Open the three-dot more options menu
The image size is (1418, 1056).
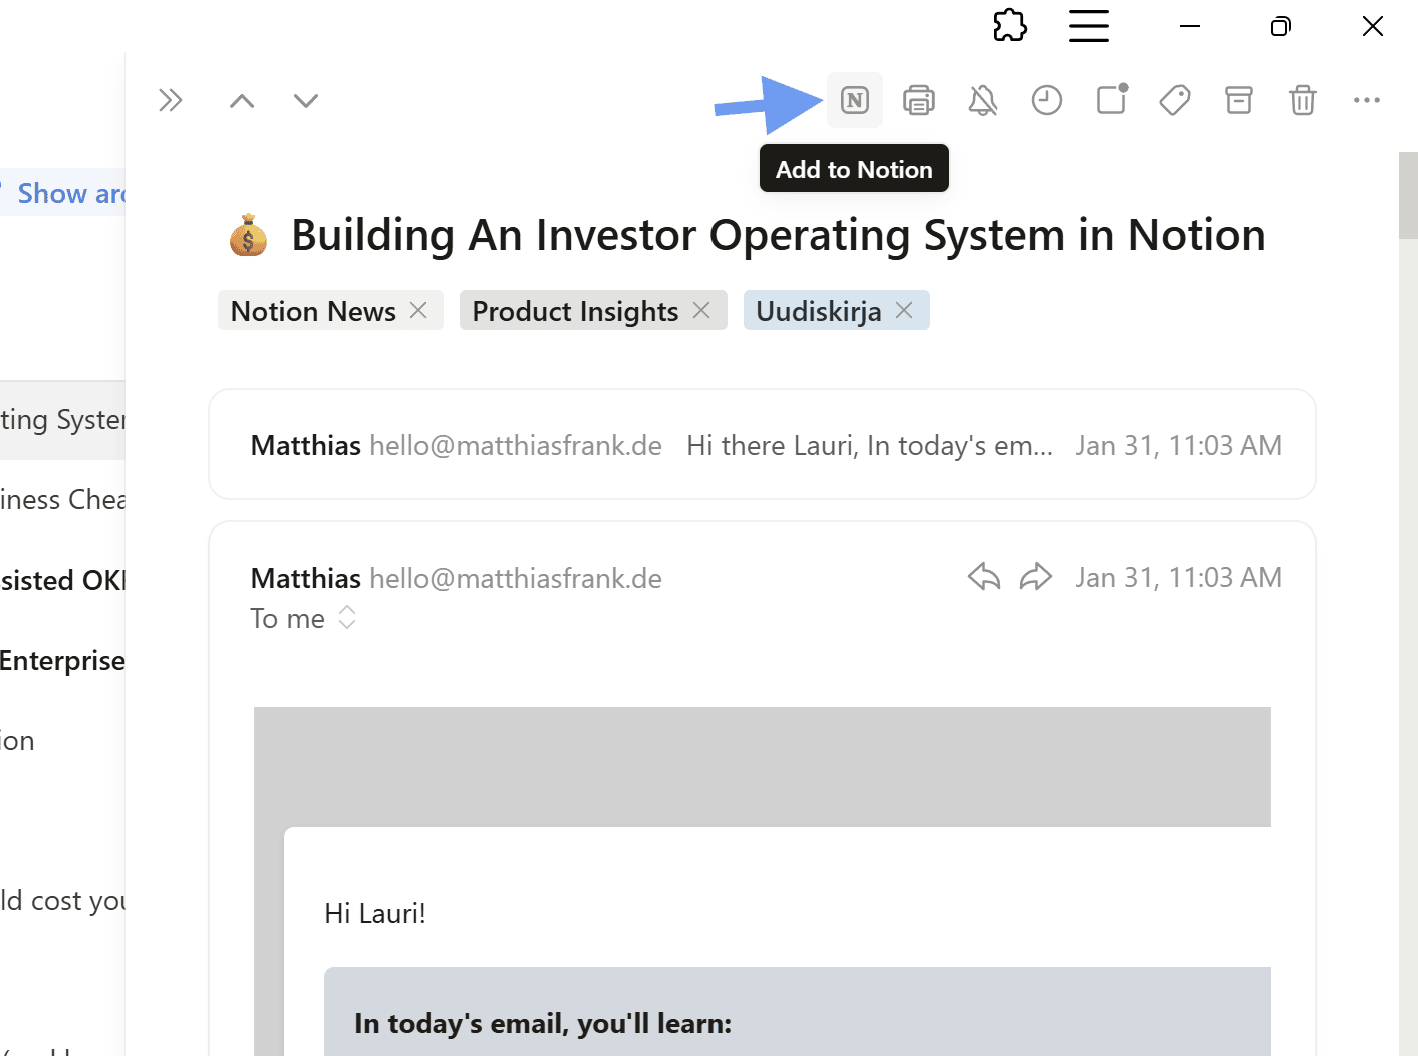(x=1367, y=100)
